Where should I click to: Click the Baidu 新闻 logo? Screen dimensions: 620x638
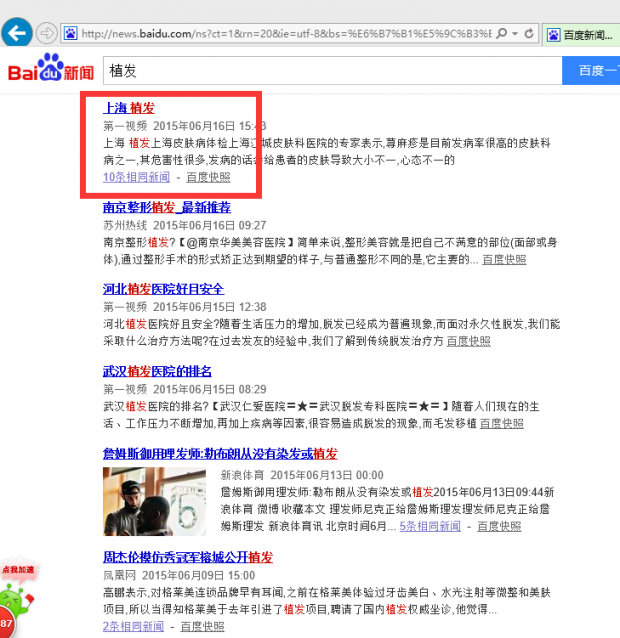pos(51,68)
